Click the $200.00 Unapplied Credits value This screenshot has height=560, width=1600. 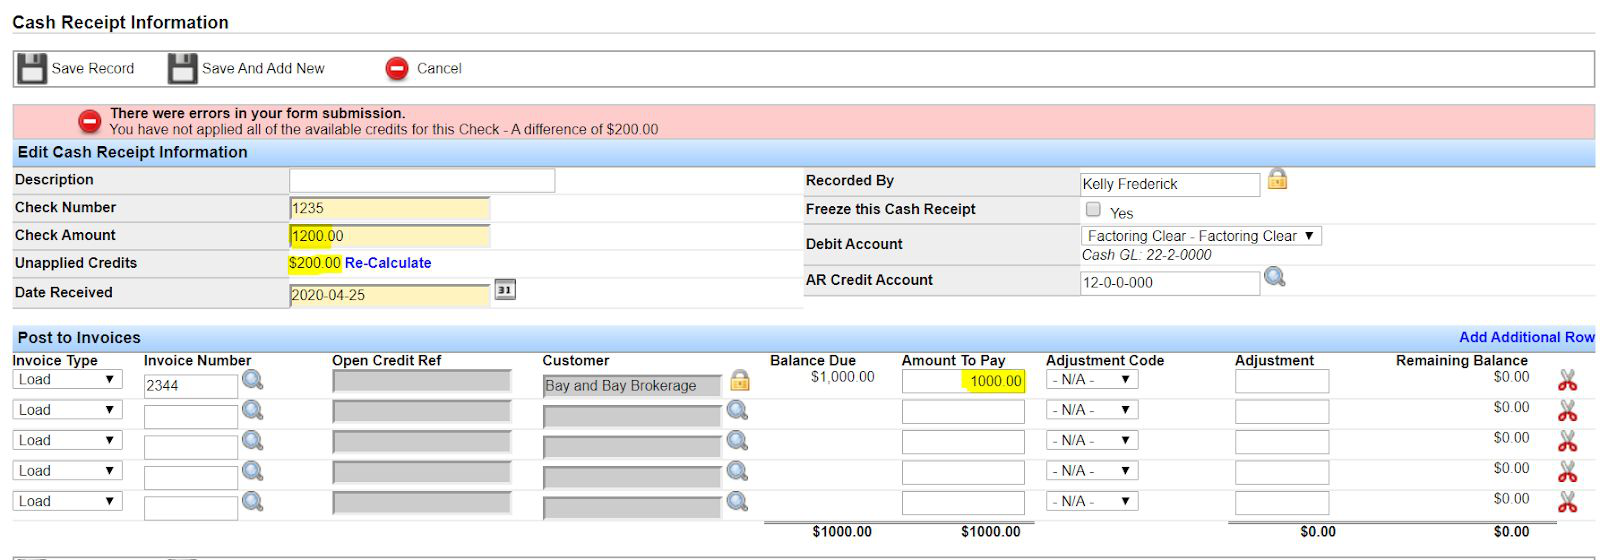pos(314,263)
